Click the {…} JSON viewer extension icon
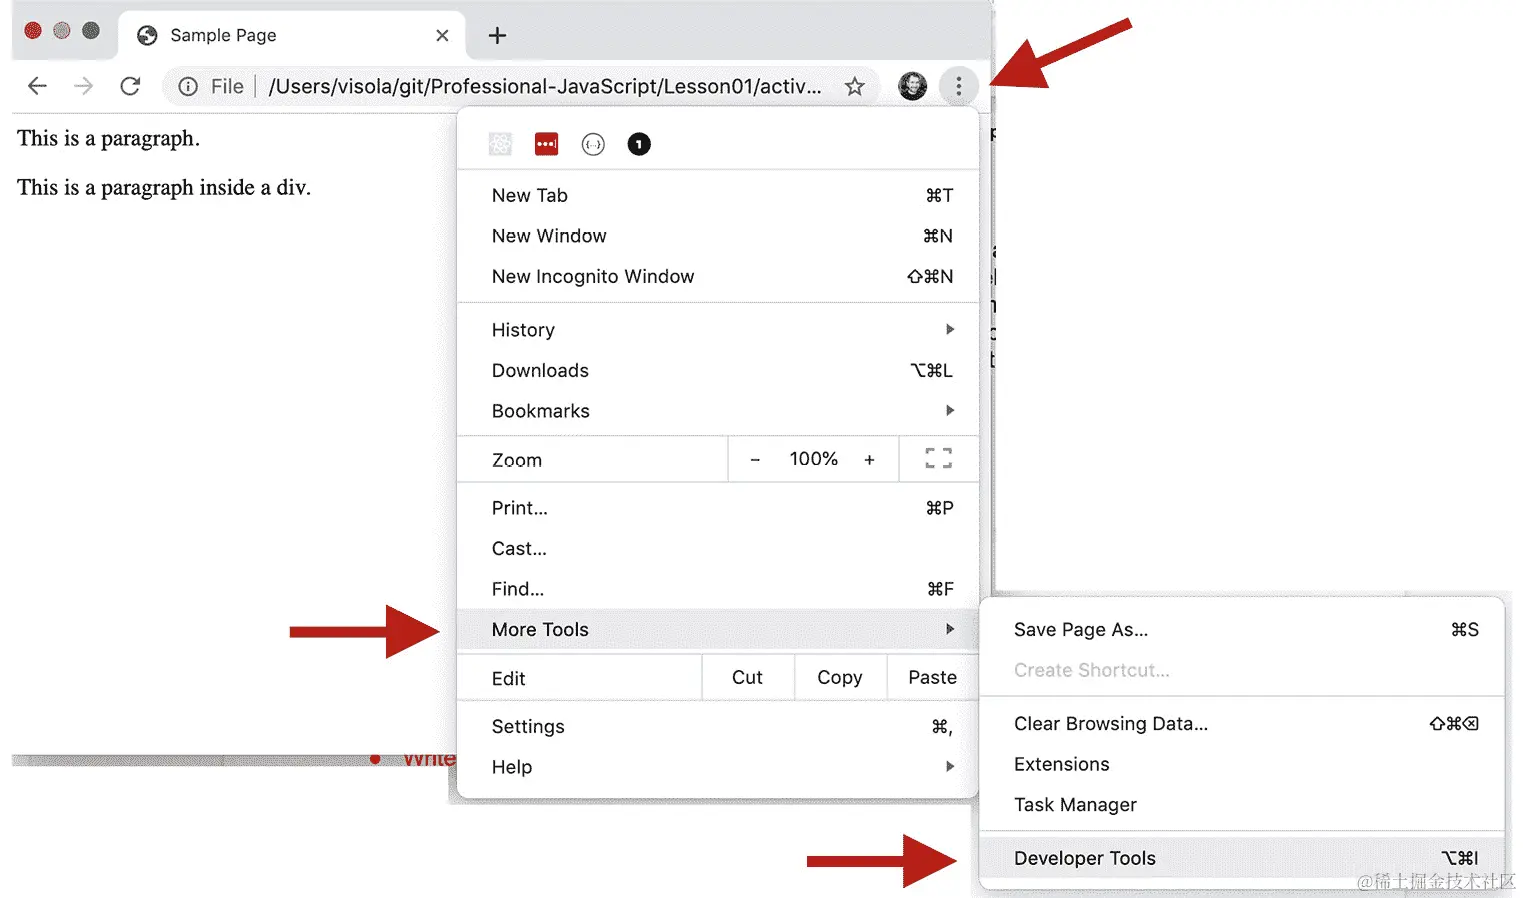The width and height of the screenshot is (1523, 898). [x=593, y=143]
